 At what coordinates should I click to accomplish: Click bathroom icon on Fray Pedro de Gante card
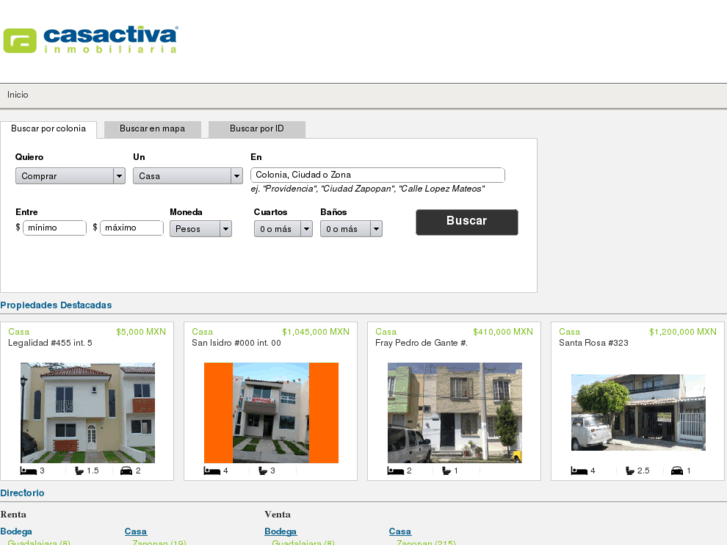tap(446, 471)
